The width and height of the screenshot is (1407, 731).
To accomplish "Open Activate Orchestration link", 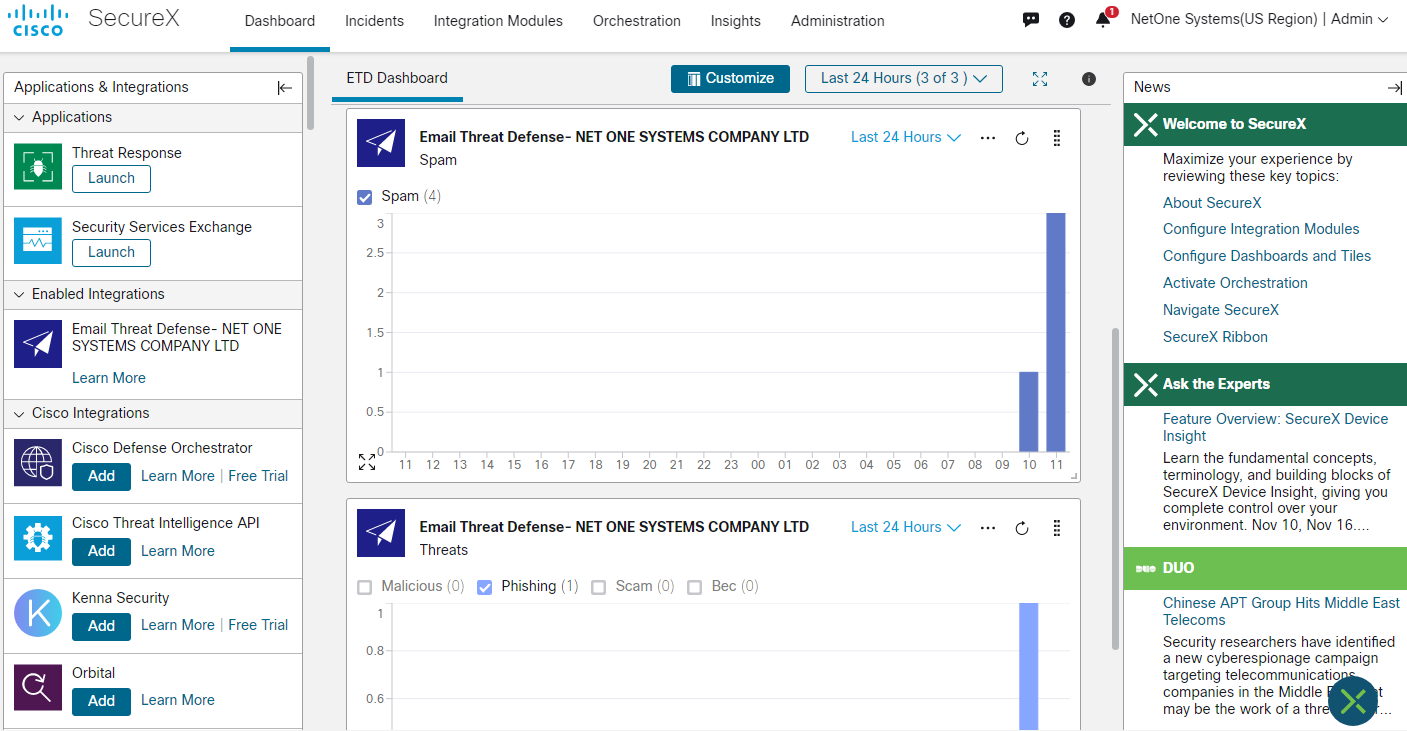I will click(1235, 283).
